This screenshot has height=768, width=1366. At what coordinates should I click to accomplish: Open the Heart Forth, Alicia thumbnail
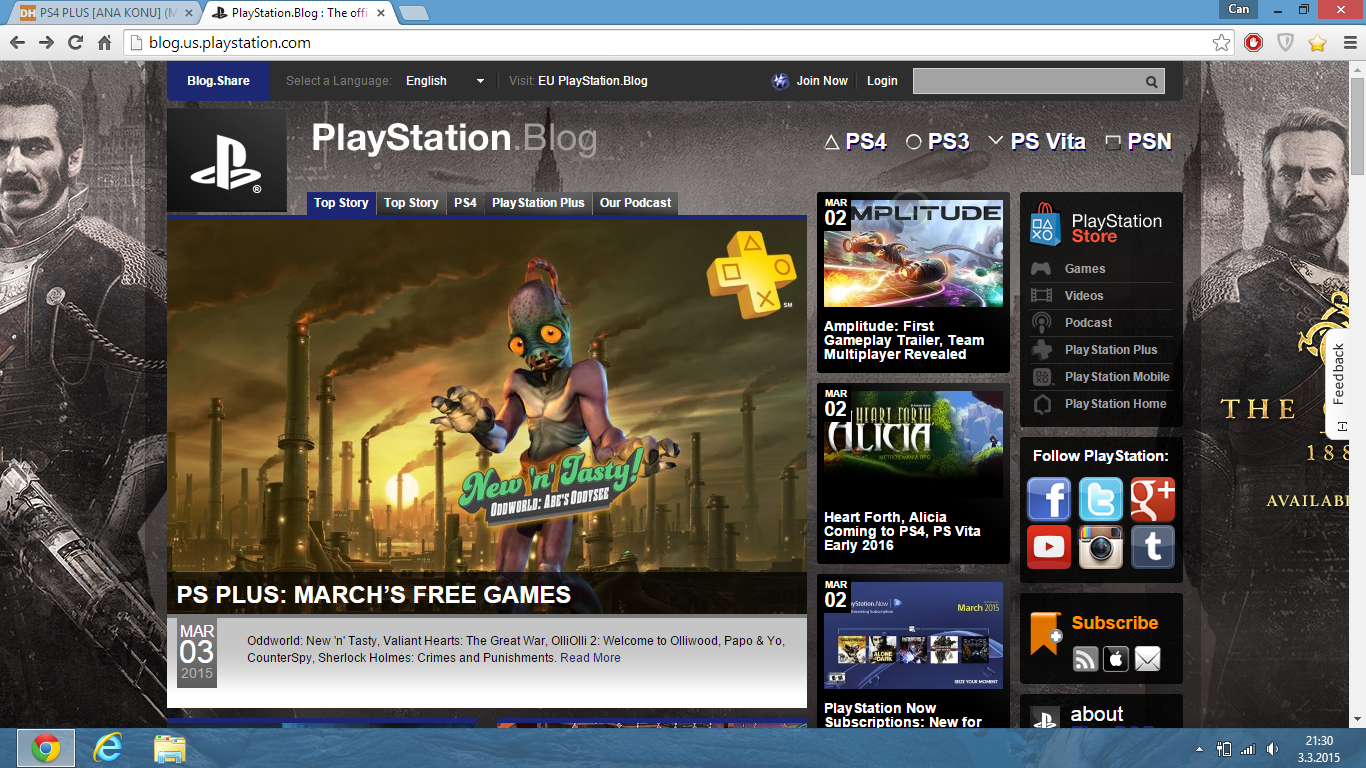pos(913,444)
